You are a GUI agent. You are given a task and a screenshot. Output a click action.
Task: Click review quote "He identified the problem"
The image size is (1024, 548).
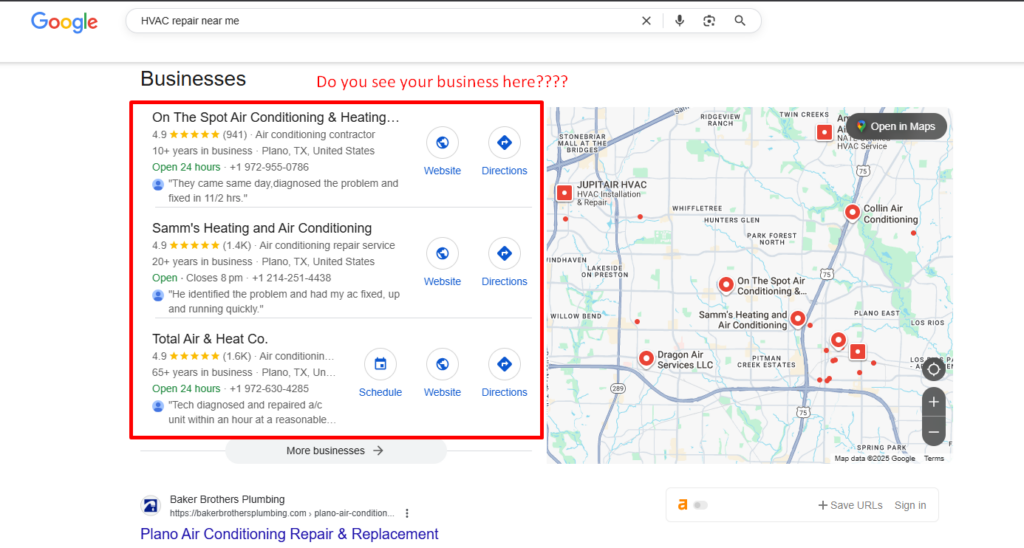284,302
